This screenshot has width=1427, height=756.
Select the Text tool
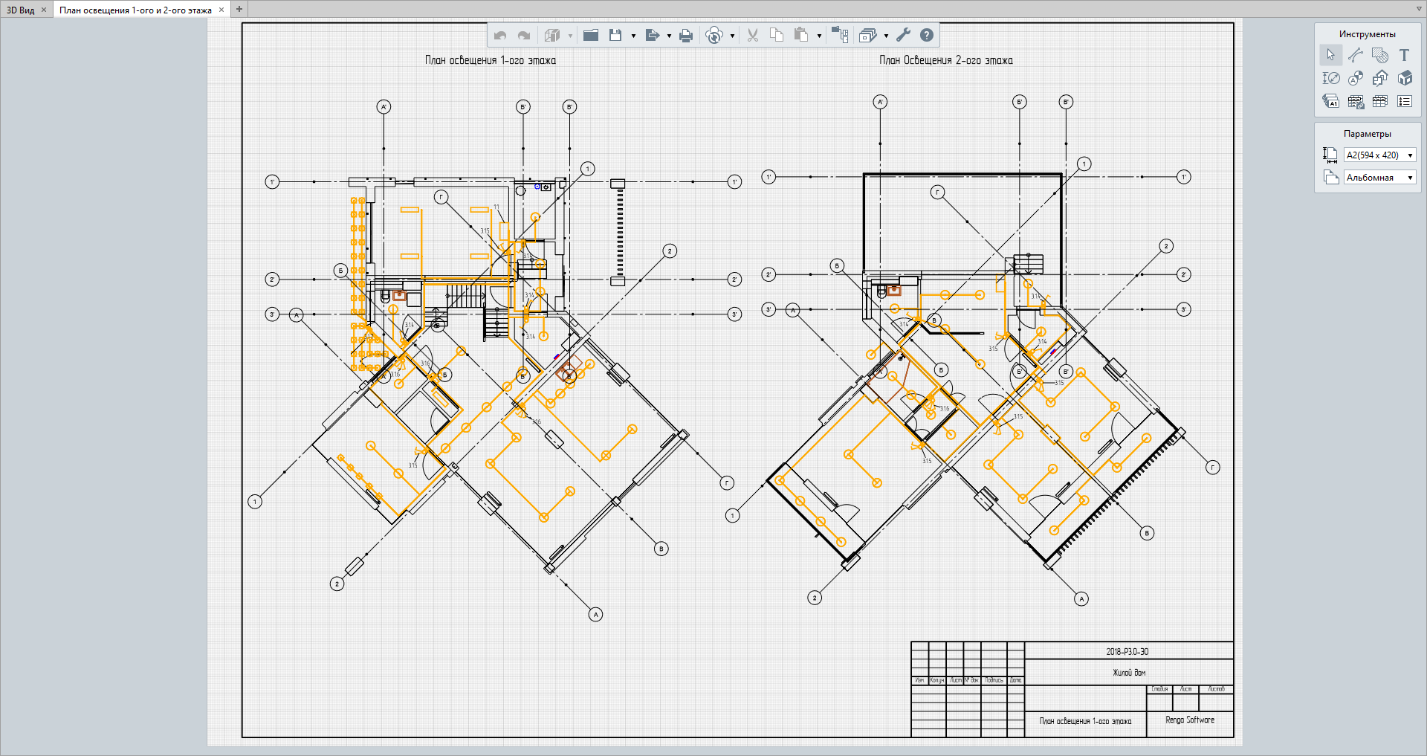coord(1404,54)
